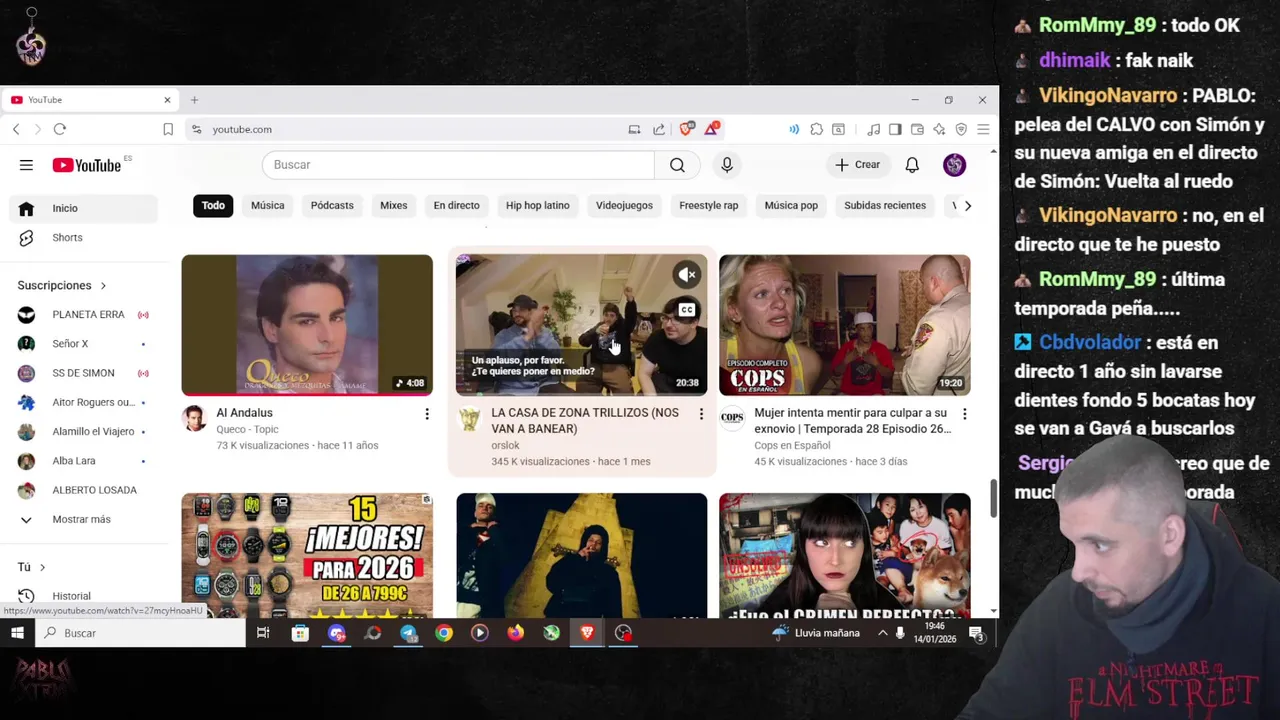1280x720 pixels.
Task: Bookmark this page with the bookmark icon
Action: coord(168,129)
